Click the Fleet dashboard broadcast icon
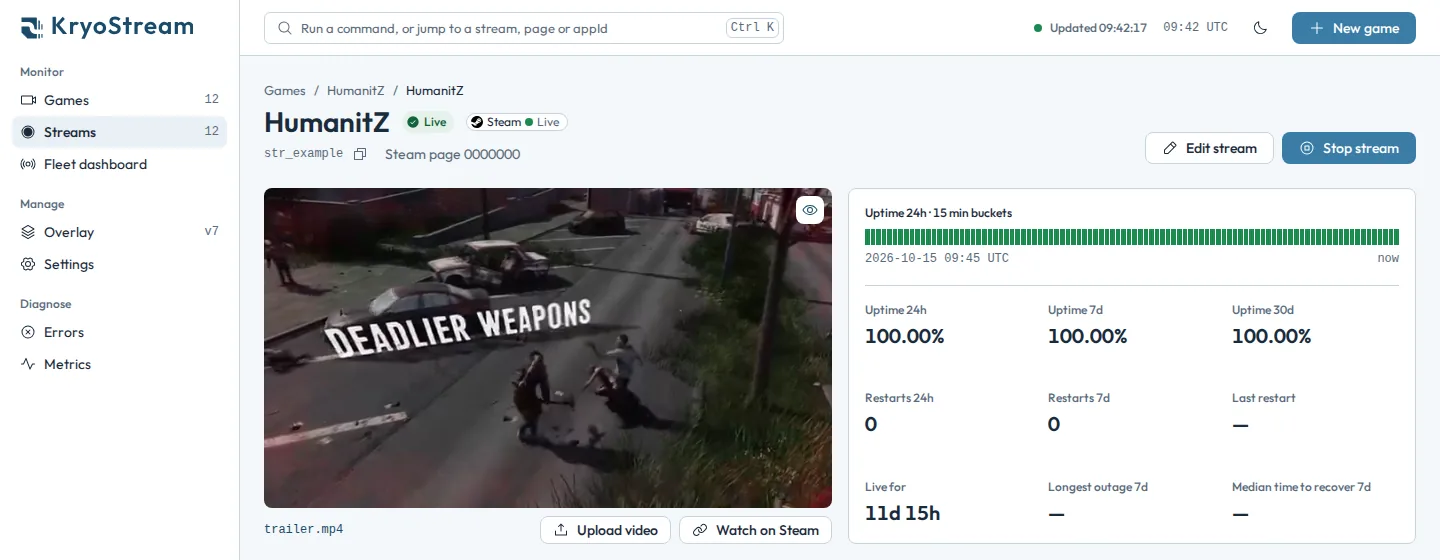Viewport: 1440px width, 560px height. 28,164
